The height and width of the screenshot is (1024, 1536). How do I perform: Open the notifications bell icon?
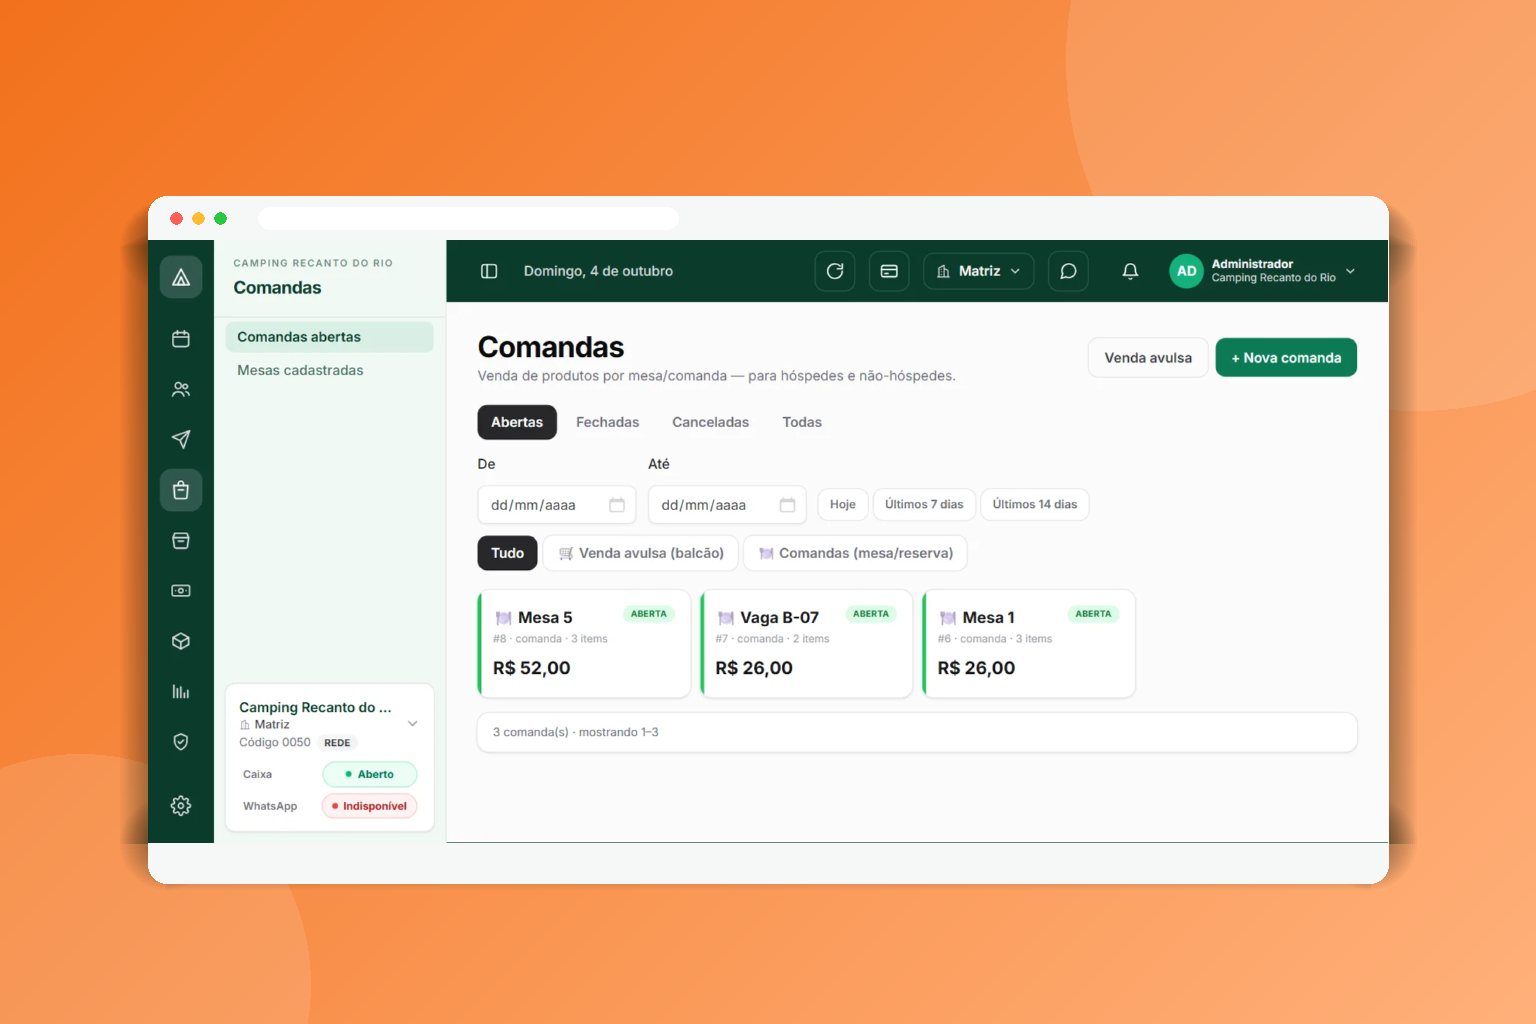click(x=1130, y=271)
